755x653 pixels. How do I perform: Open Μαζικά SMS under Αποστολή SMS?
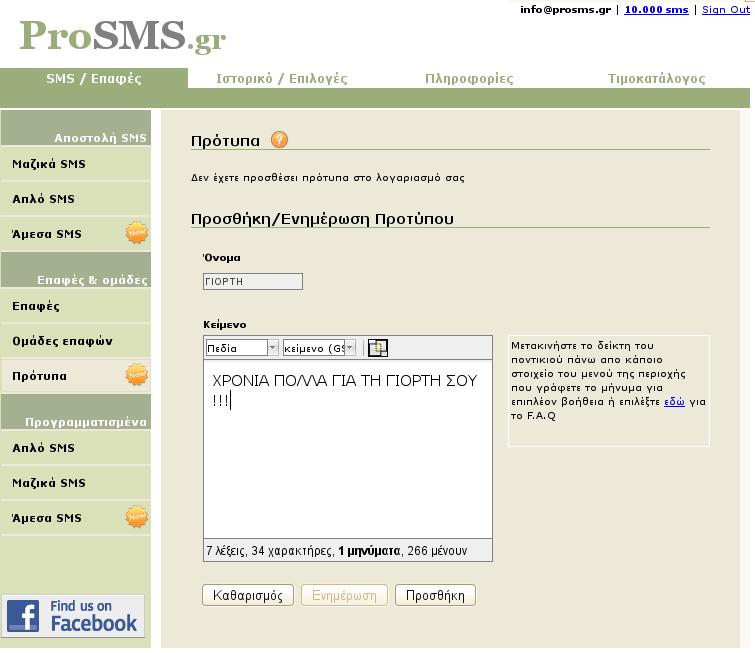[76, 164]
